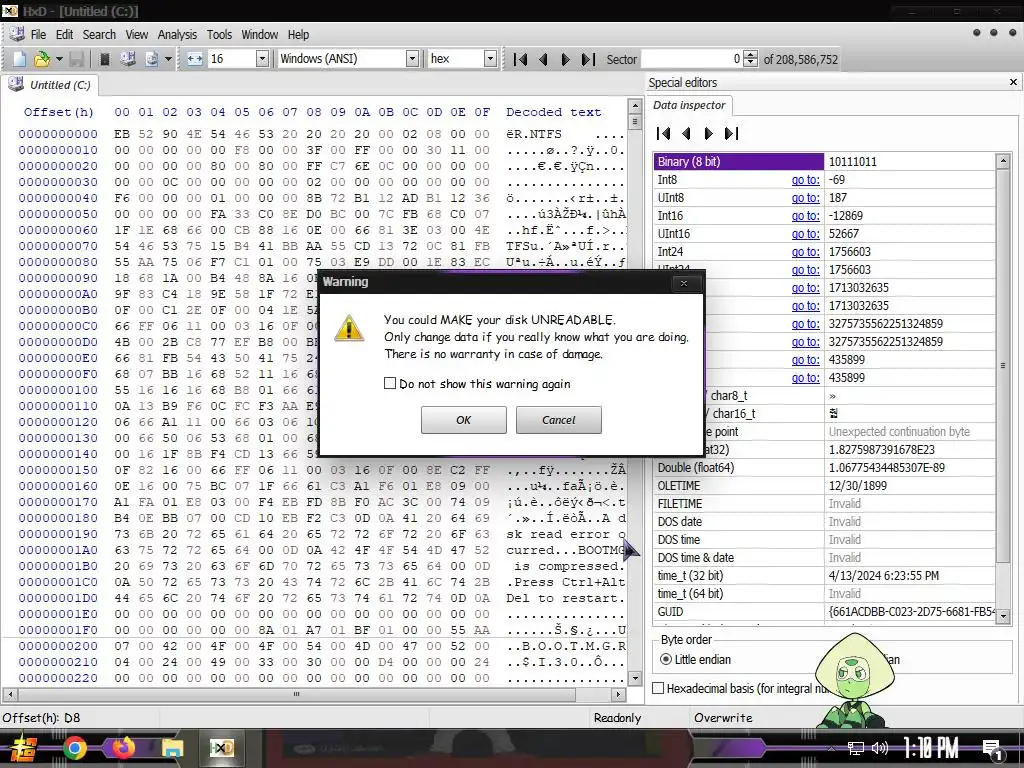Click the New file toolbar icon
The height and width of the screenshot is (768, 1024).
point(20,59)
